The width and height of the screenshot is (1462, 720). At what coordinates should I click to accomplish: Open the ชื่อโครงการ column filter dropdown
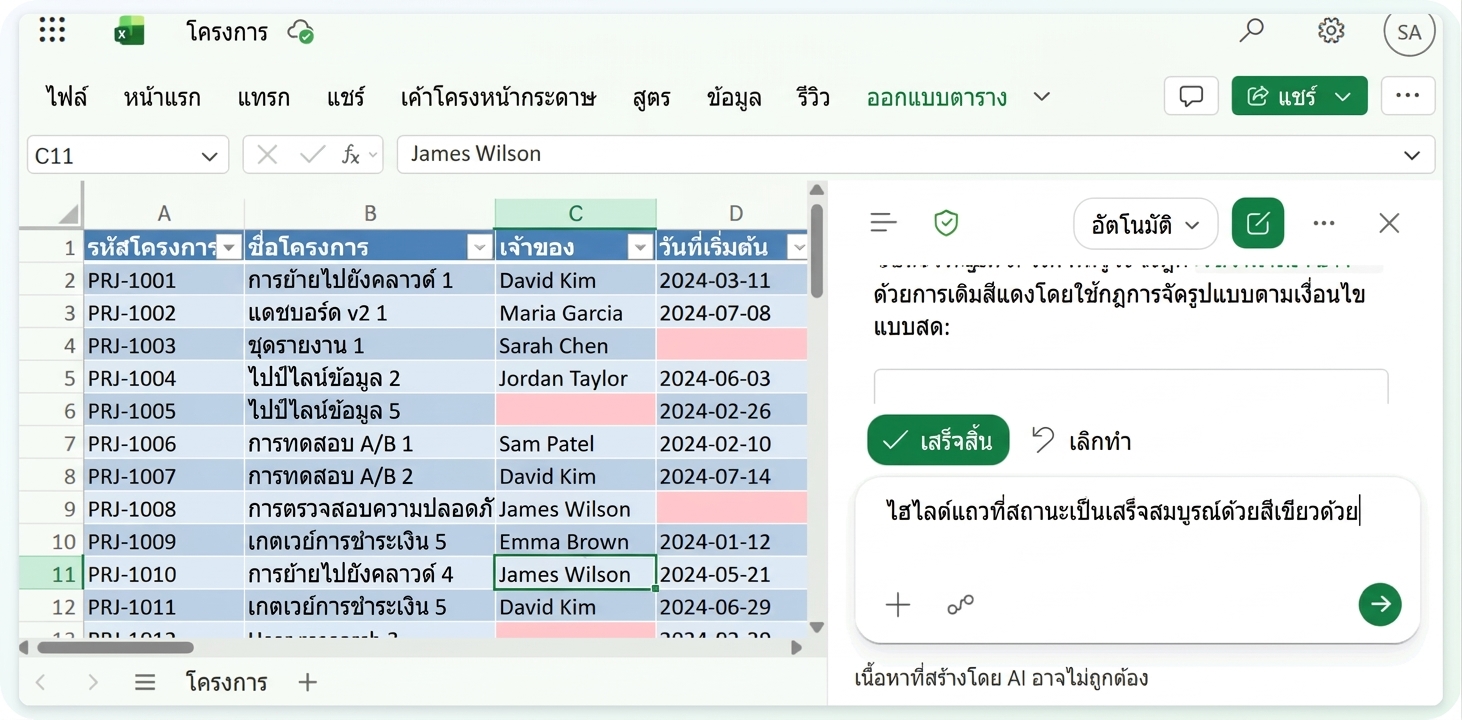click(479, 248)
